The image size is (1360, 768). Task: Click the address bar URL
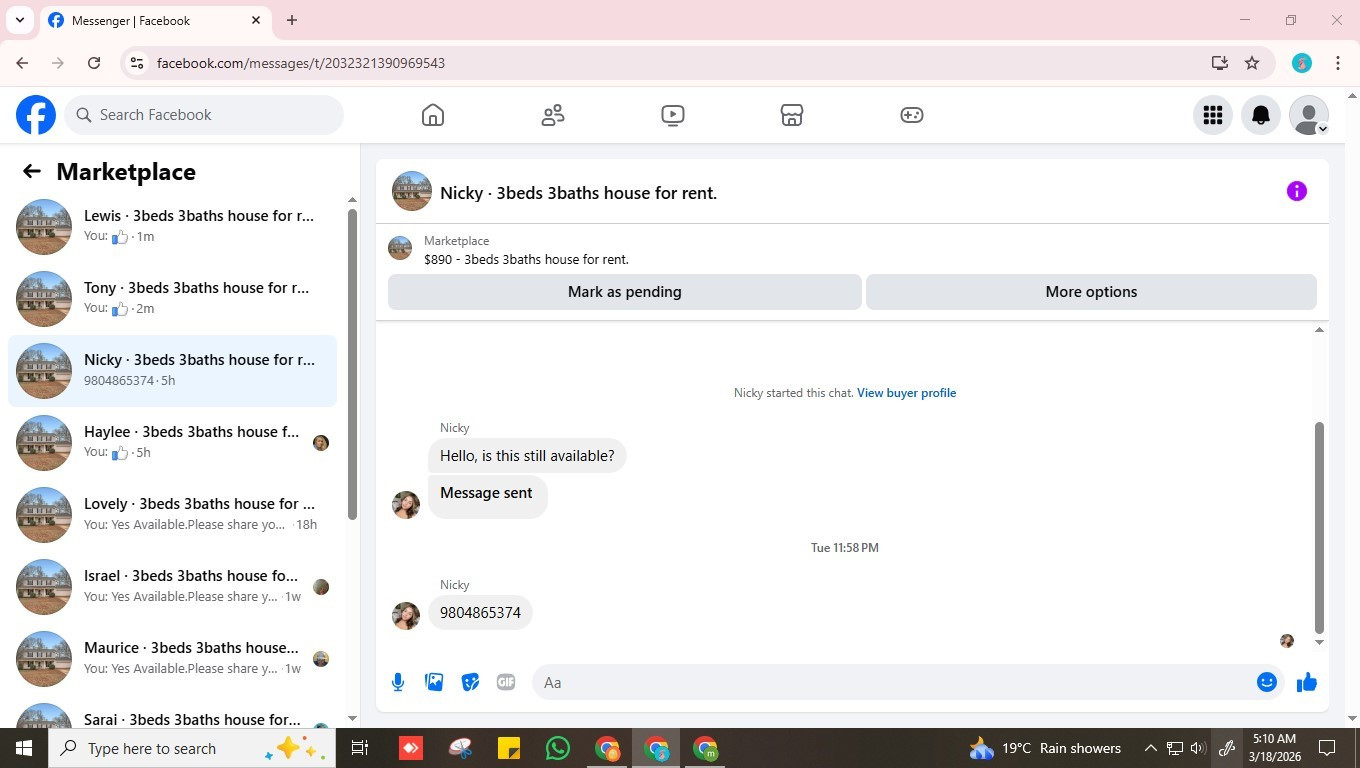pyautogui.click(x=301, y=63)
